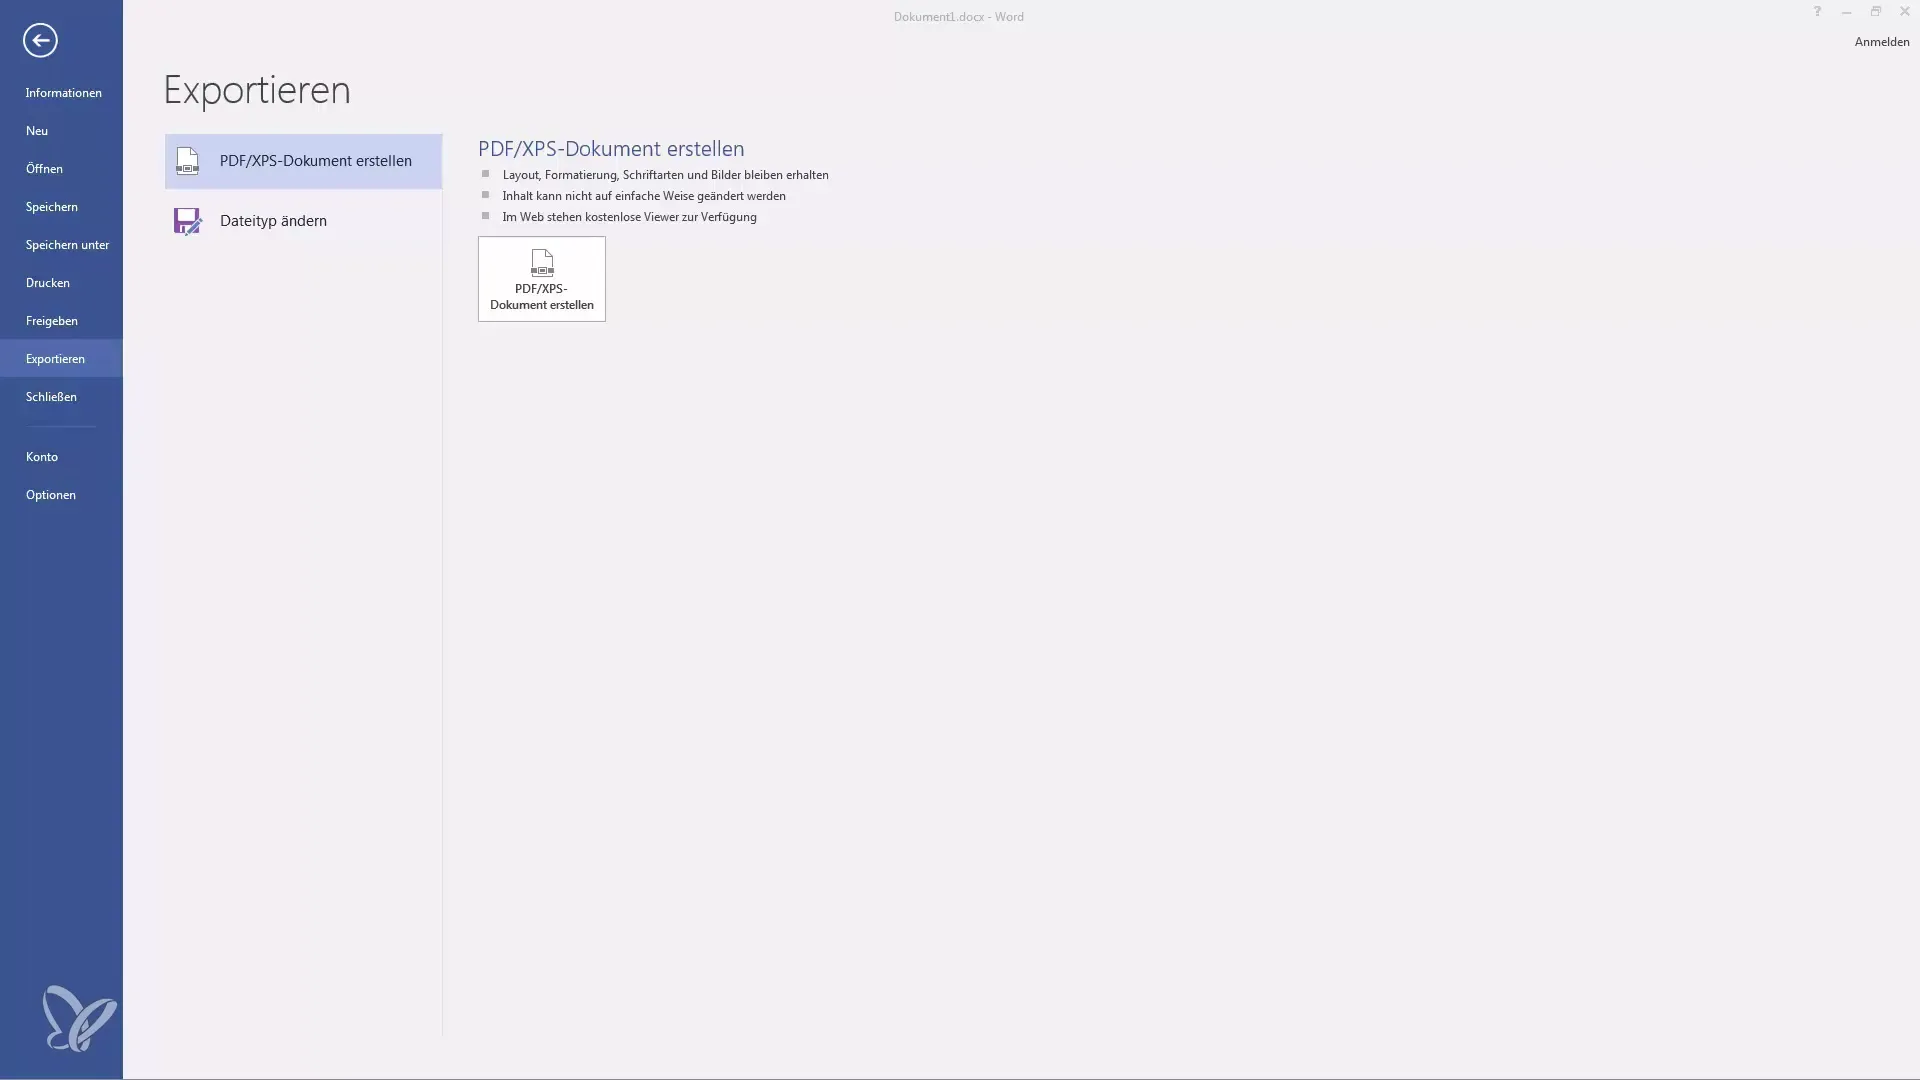Click the Freigeben sidebar icon
This screenshot has height=1080, width=1920.
(x=51, y=320)
